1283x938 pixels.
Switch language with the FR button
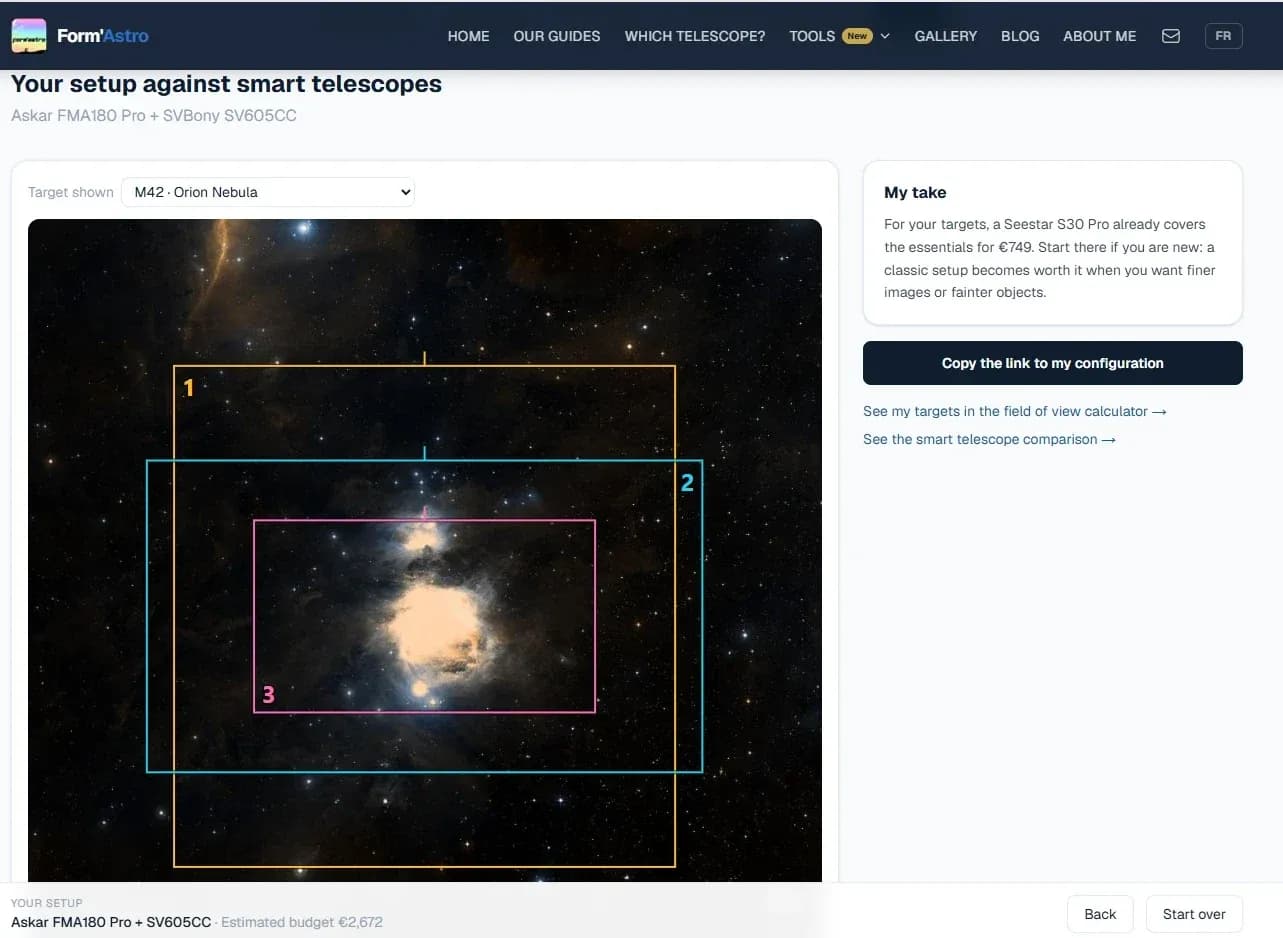(x=1223, y=36)
